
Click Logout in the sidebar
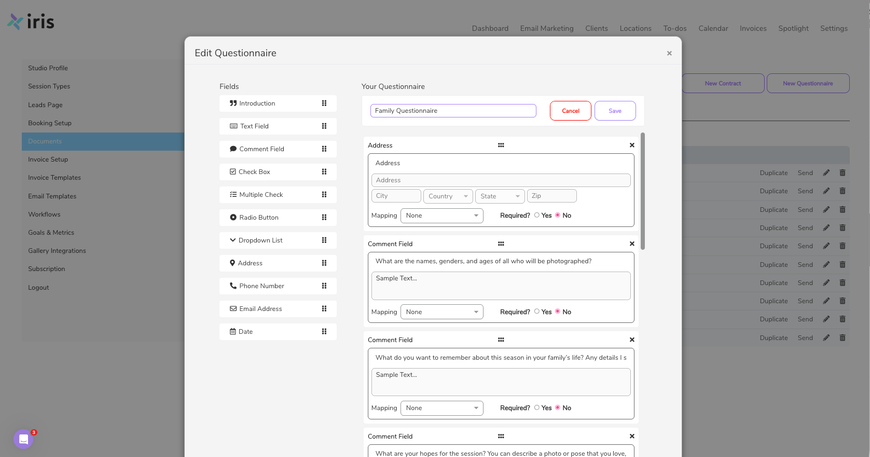click(38, 287)
